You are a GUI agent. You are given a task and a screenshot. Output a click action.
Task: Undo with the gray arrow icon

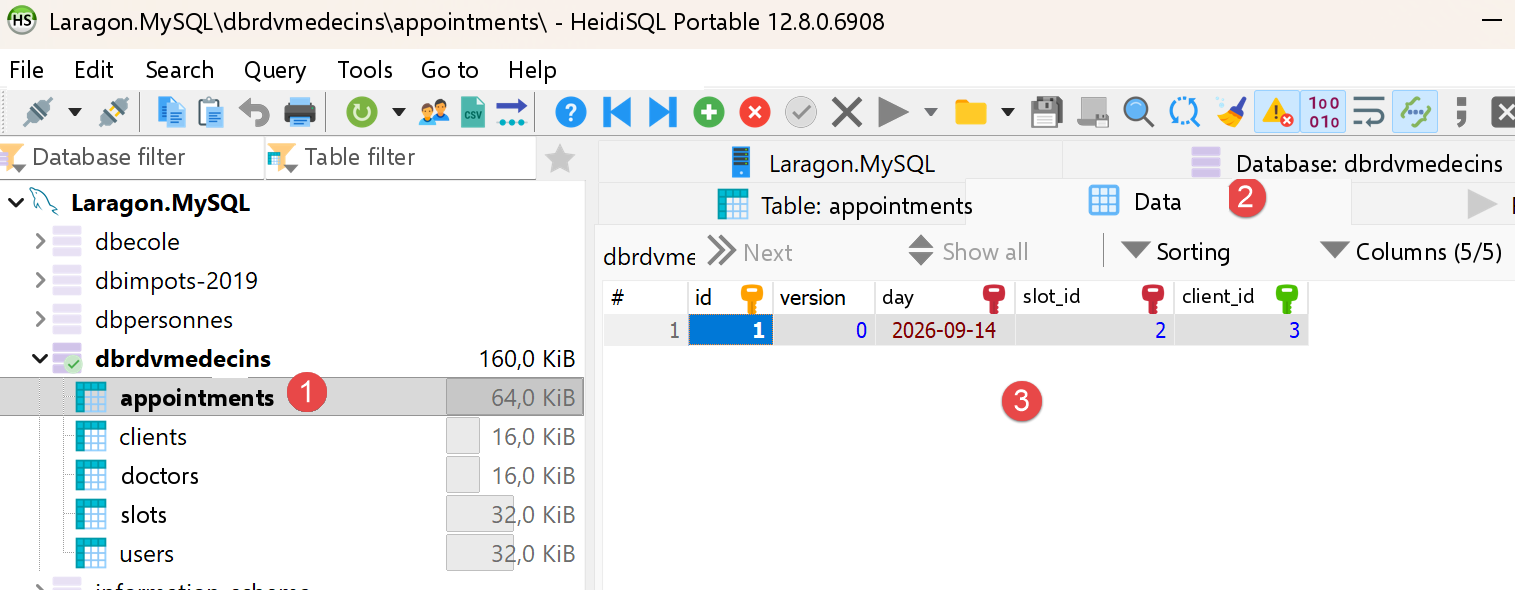pyautogui.click(x=254, y=112)
